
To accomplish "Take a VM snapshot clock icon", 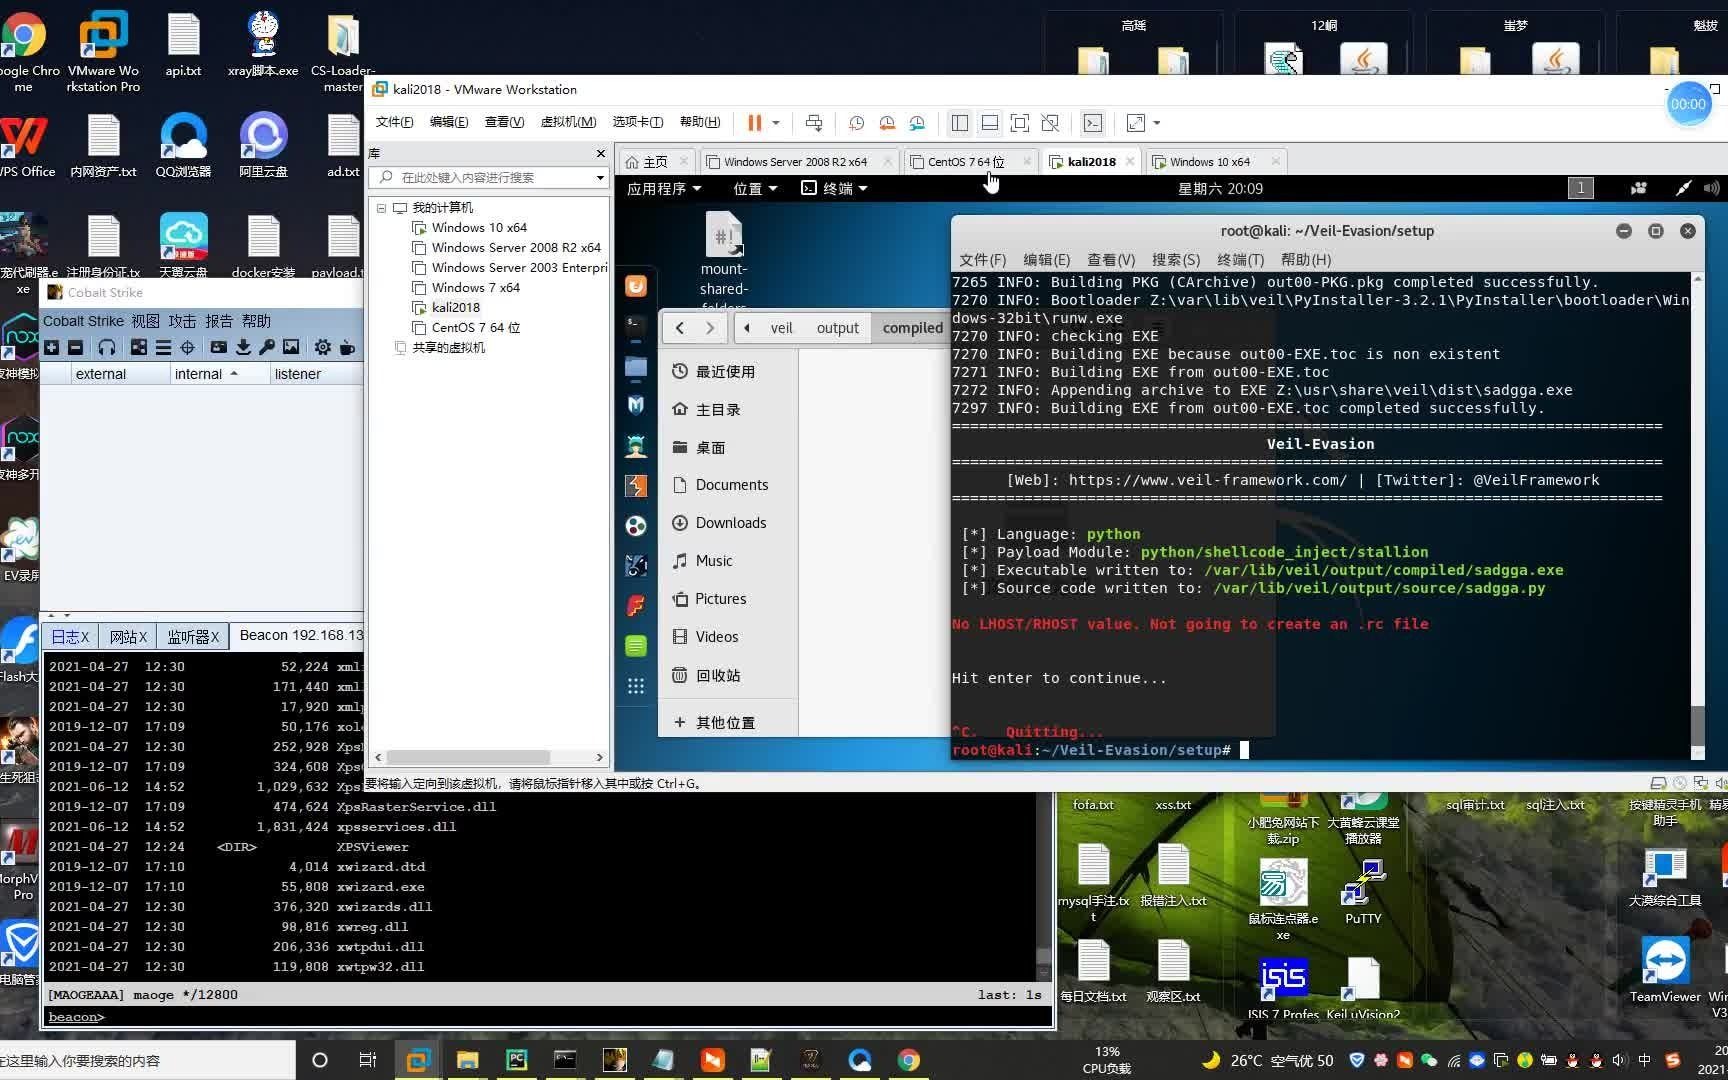I will click(x=857, y=123).
